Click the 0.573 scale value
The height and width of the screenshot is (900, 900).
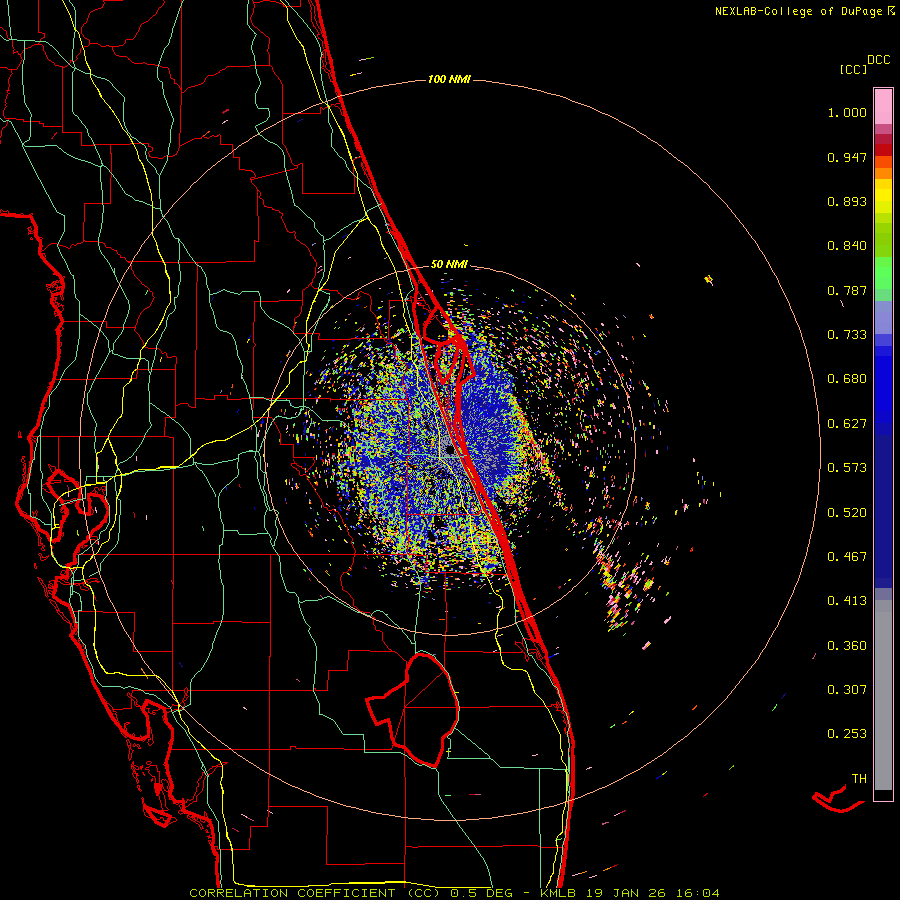point(847,468)
